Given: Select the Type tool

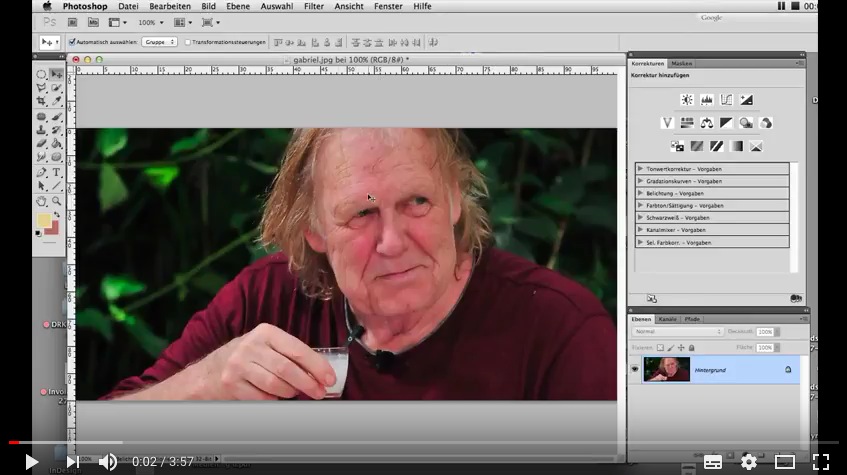Looking at the screenshot, I should (x=57, y=173).
